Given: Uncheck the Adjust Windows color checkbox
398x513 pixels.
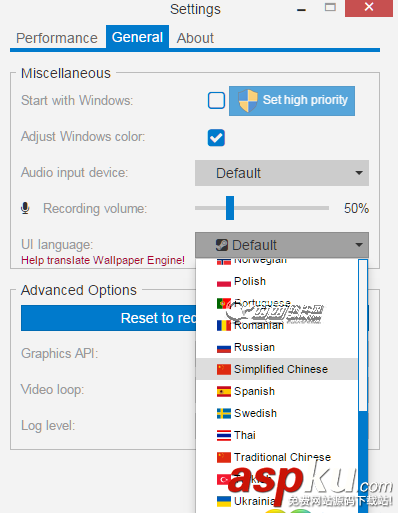Looking at the screenshot, I should (x=216, y=138).
